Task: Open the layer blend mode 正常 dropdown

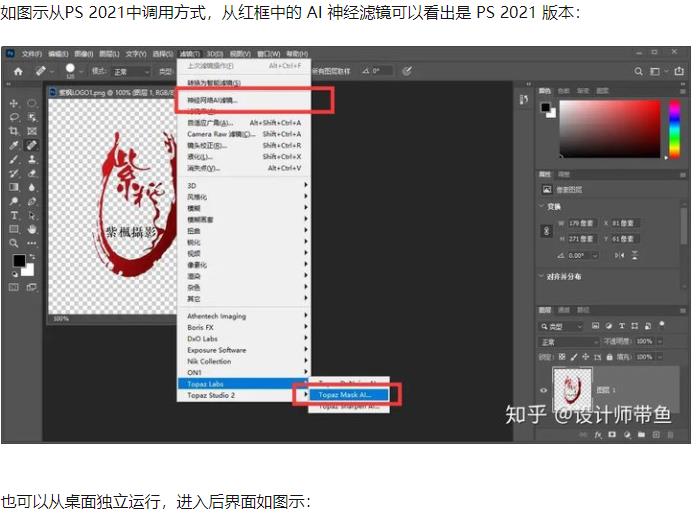Action: click(x=569, y=342)
